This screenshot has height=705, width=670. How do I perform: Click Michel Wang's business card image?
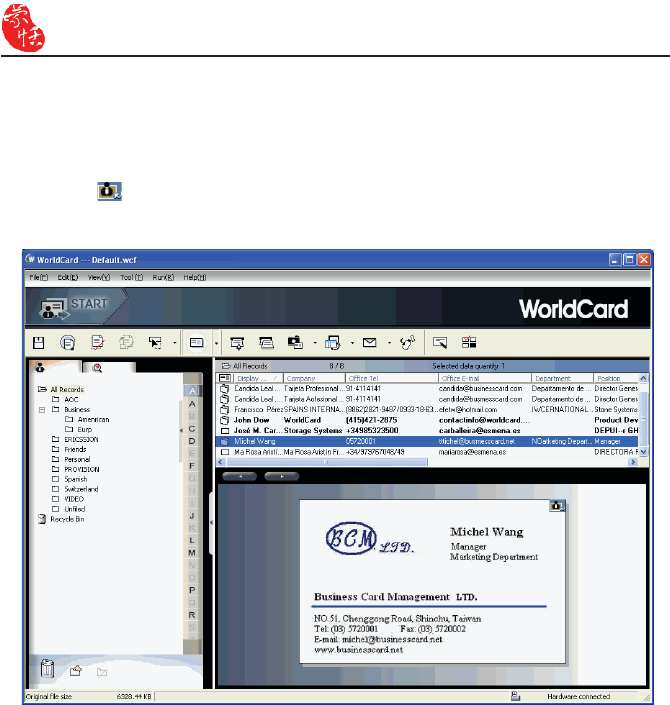coord(432,581)
